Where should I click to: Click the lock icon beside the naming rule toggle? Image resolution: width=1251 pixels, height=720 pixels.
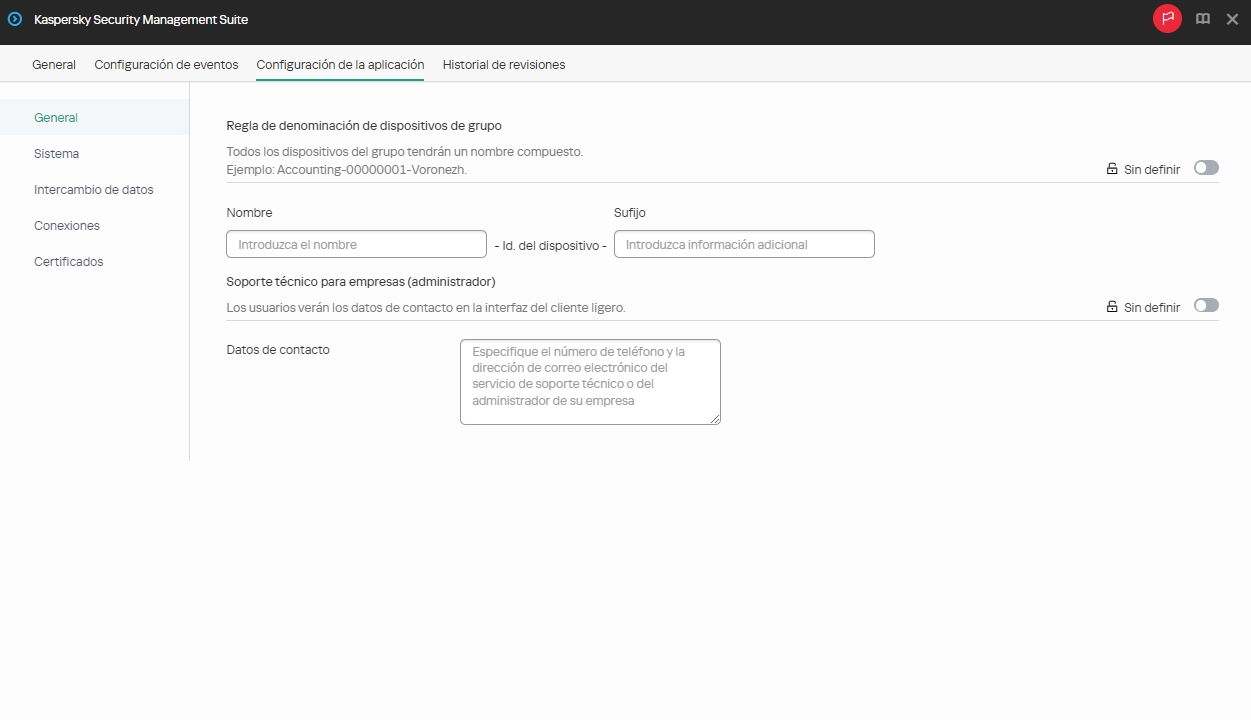1110,168
